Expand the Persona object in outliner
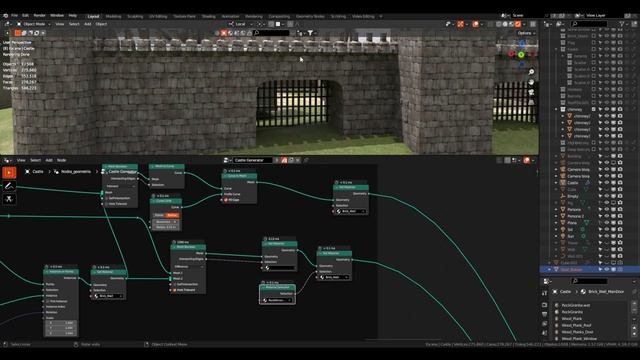 [556, 209]
